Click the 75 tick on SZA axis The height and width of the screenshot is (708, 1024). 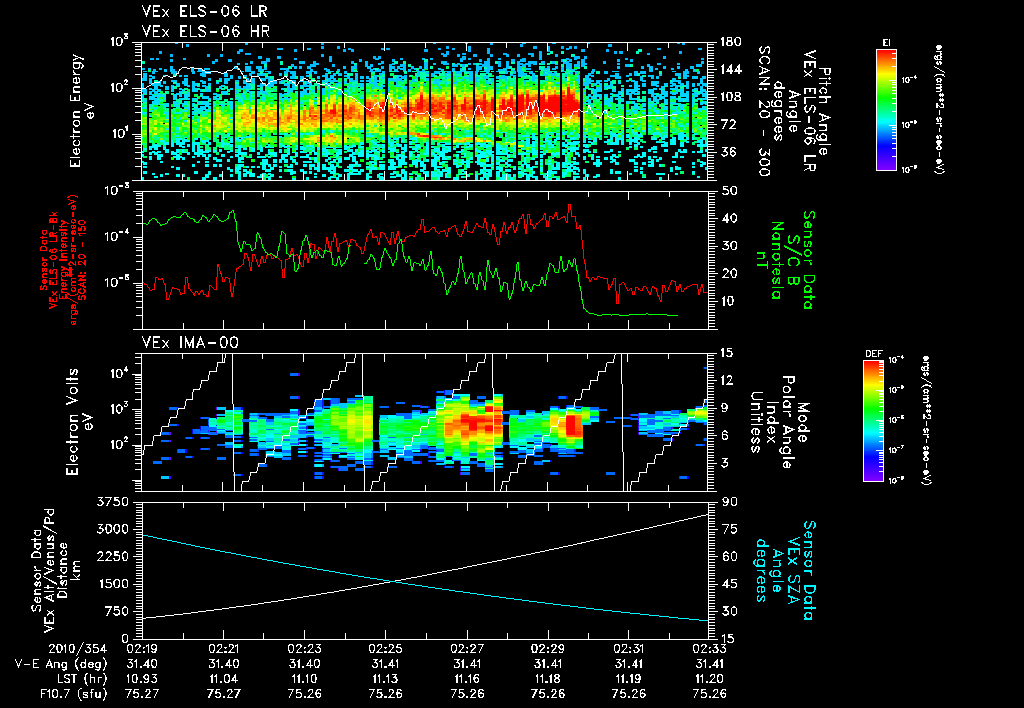(x=729, y=529)
